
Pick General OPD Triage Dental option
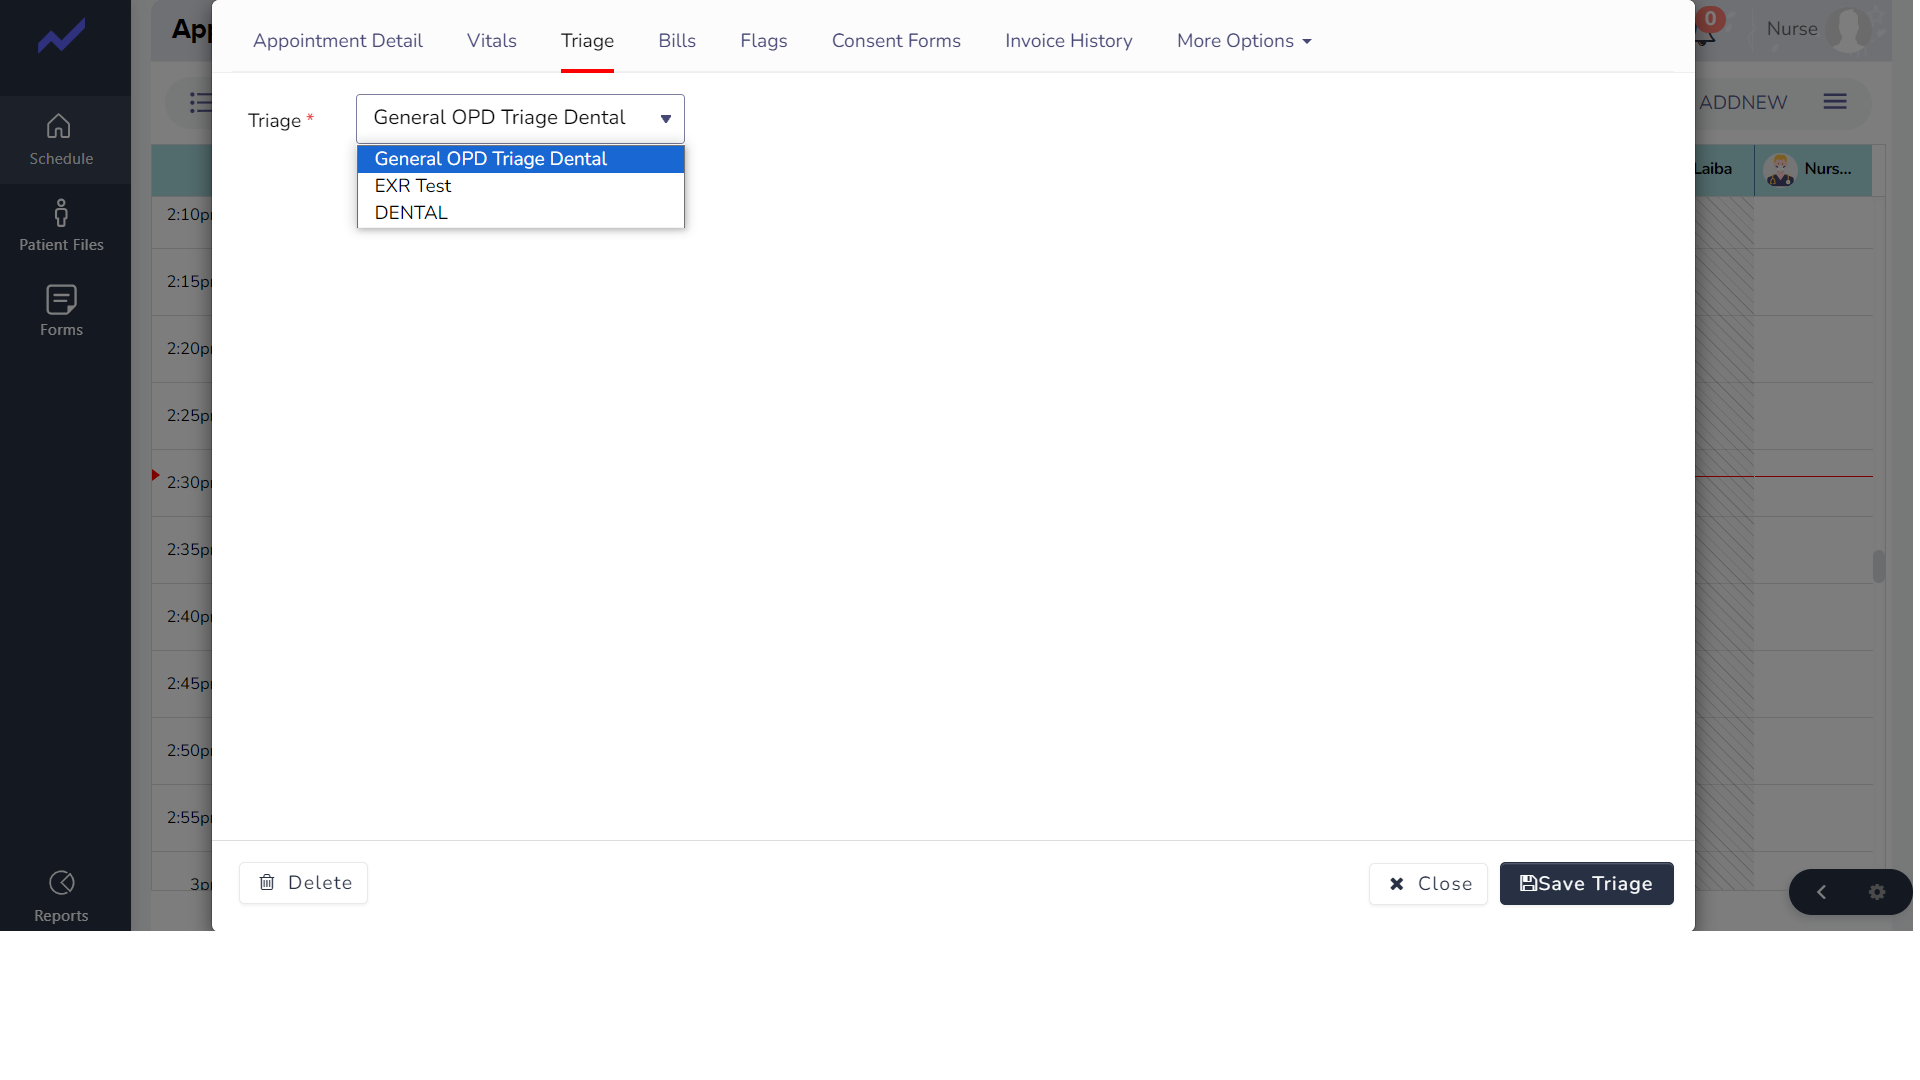[490, 159]
